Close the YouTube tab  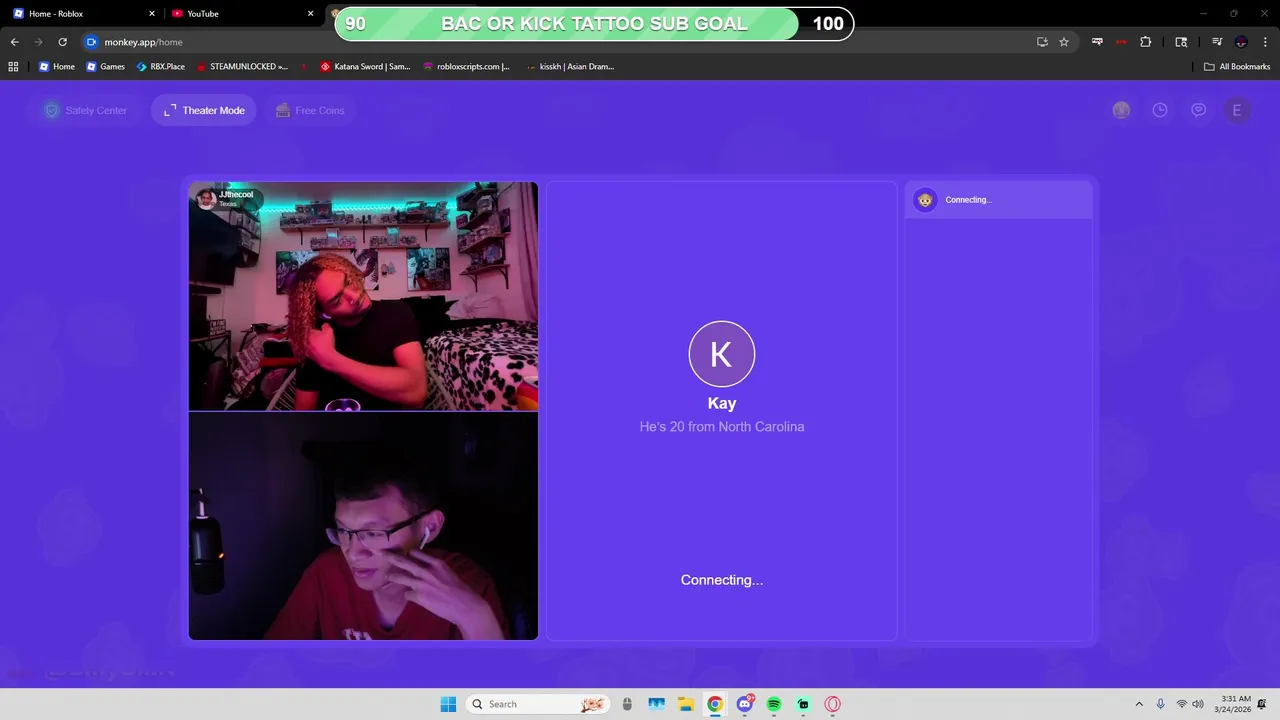pos(310,13)
